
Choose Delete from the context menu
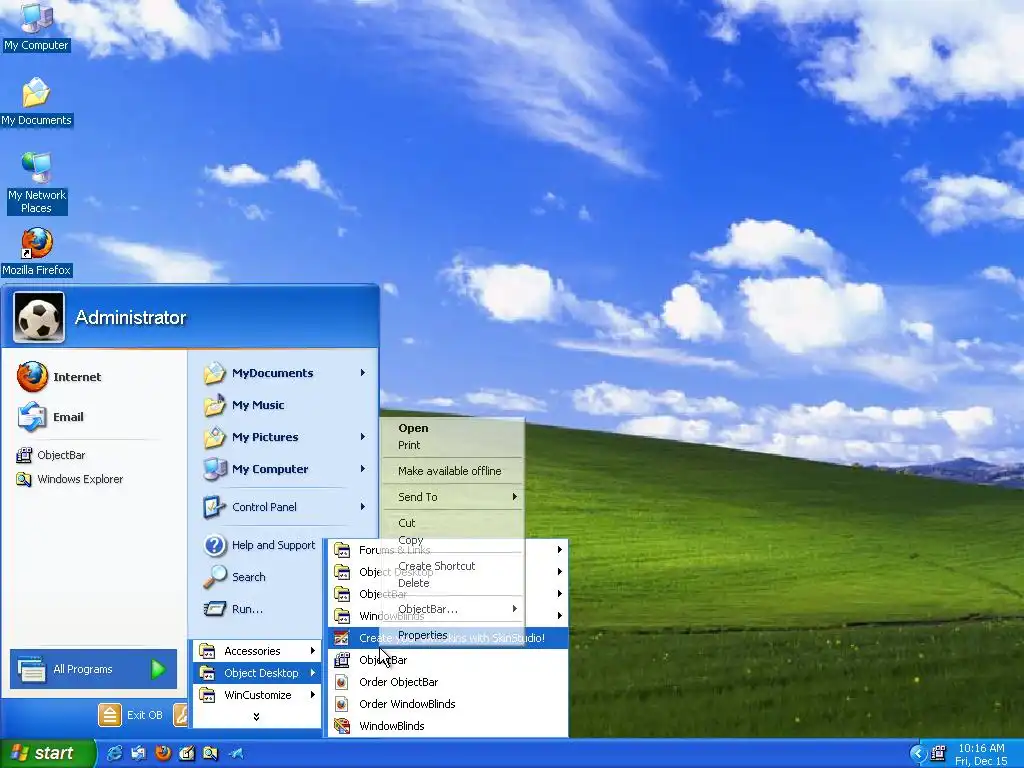414,583
